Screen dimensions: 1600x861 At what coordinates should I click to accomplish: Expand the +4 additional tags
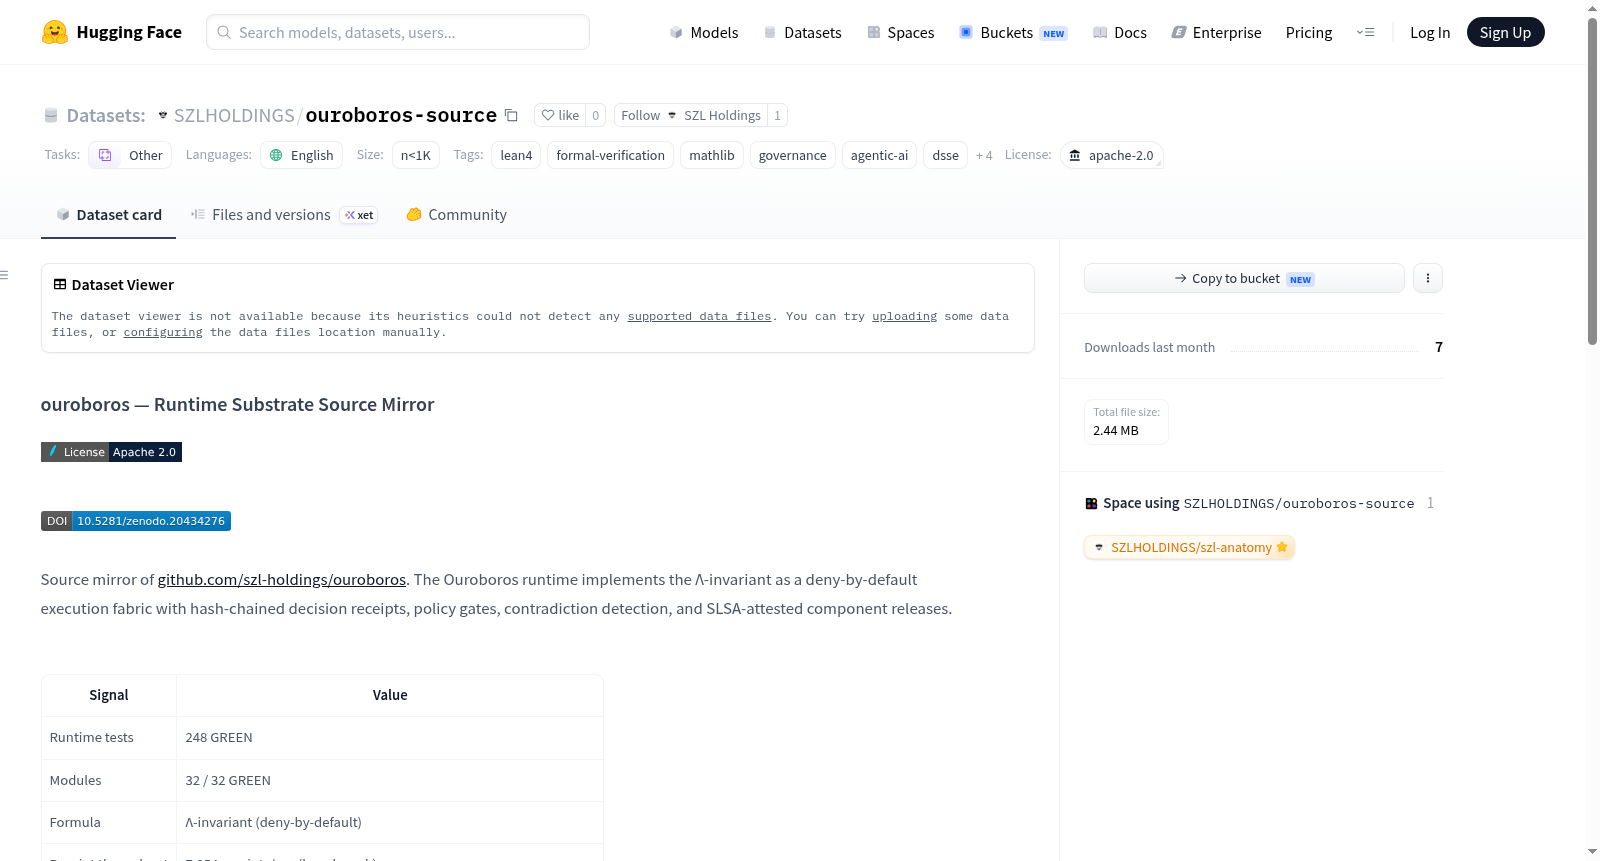(x=984, y=155)
